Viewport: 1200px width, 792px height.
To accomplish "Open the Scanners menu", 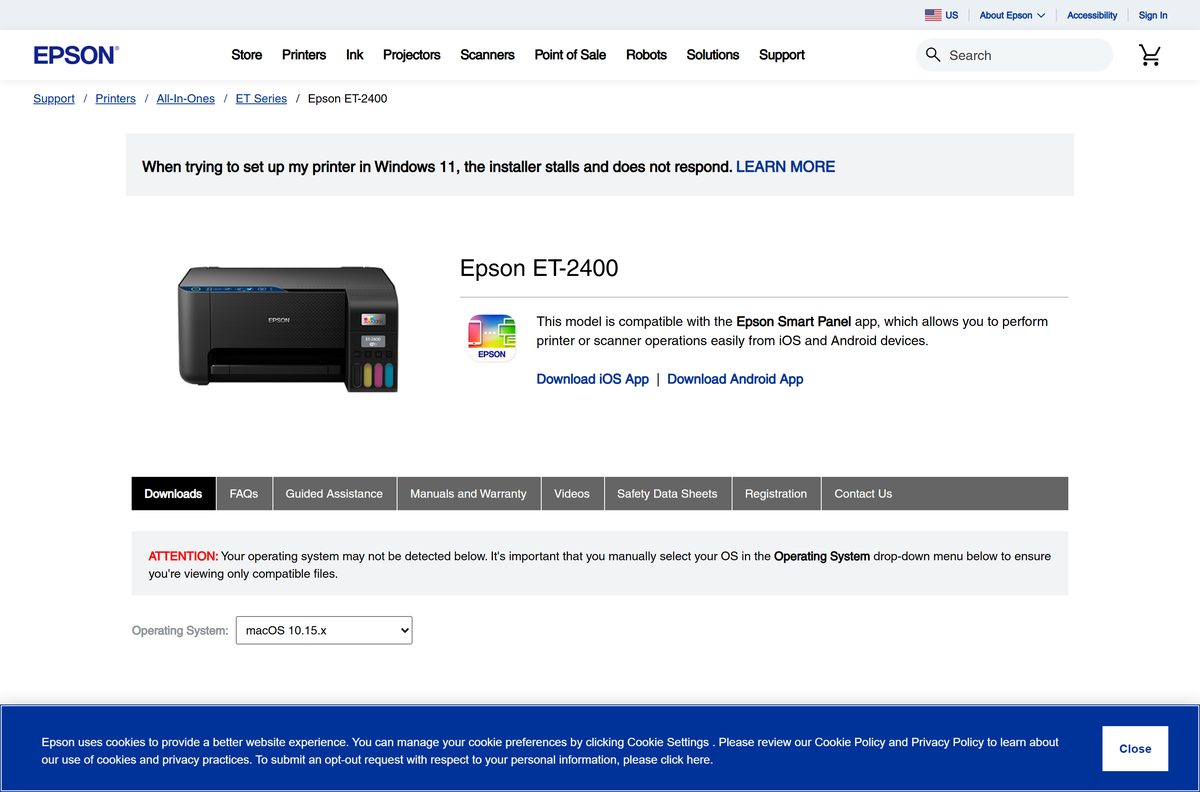I will [487, 55].
